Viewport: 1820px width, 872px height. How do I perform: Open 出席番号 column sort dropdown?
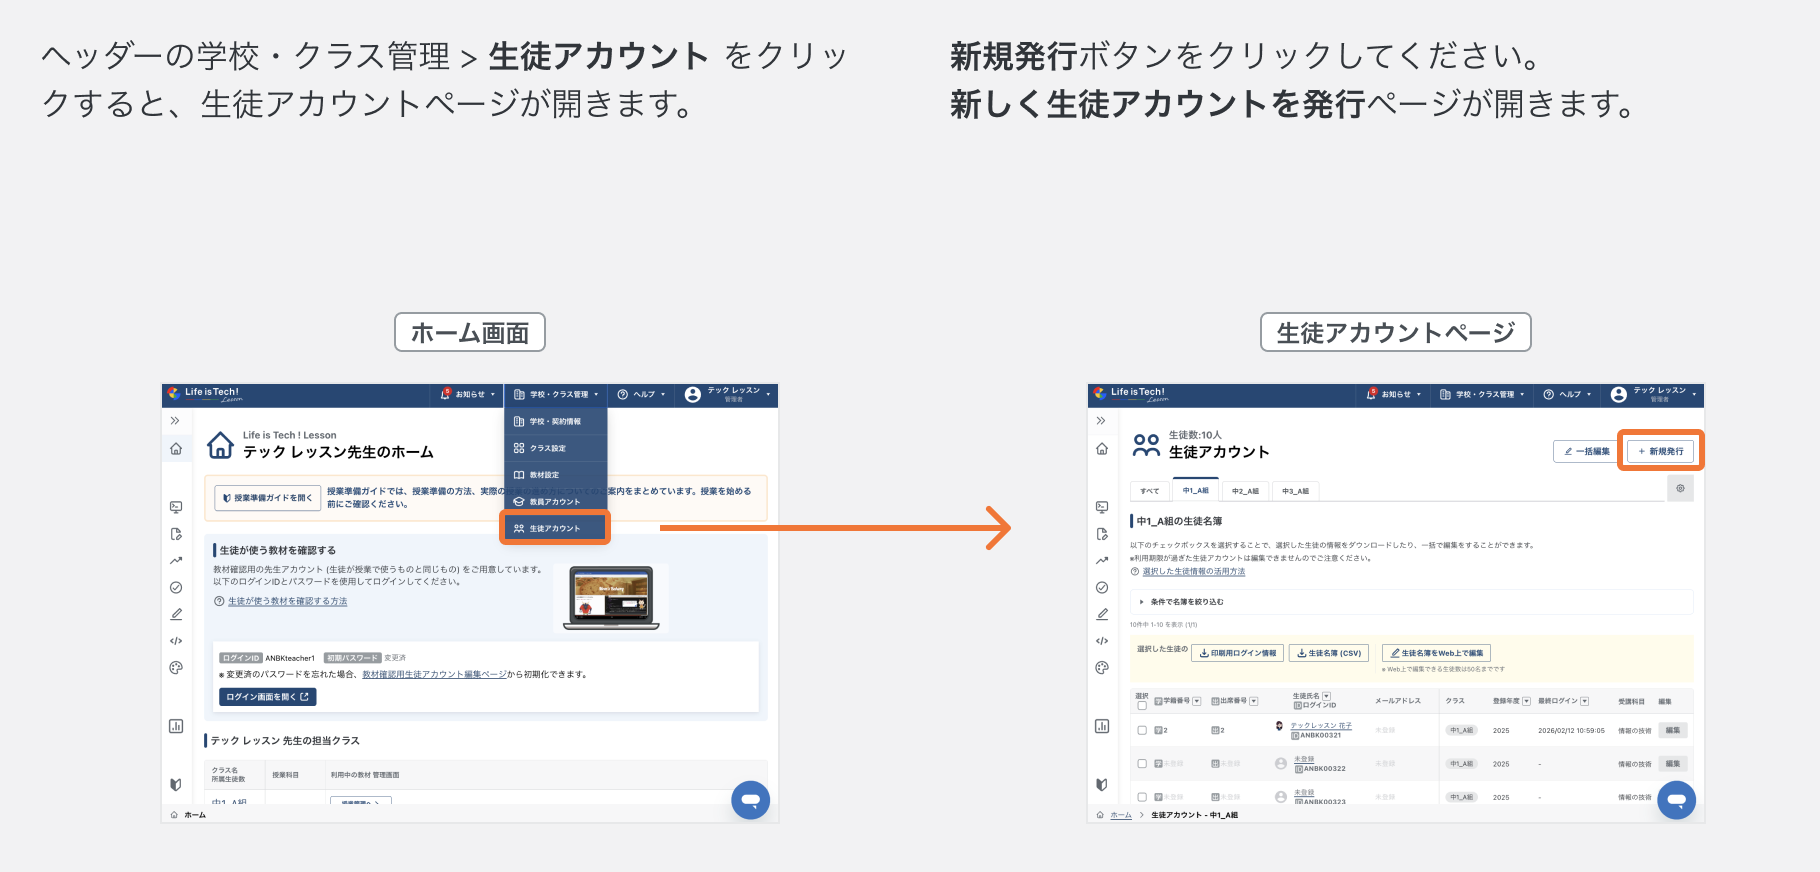pos(1254,701)
